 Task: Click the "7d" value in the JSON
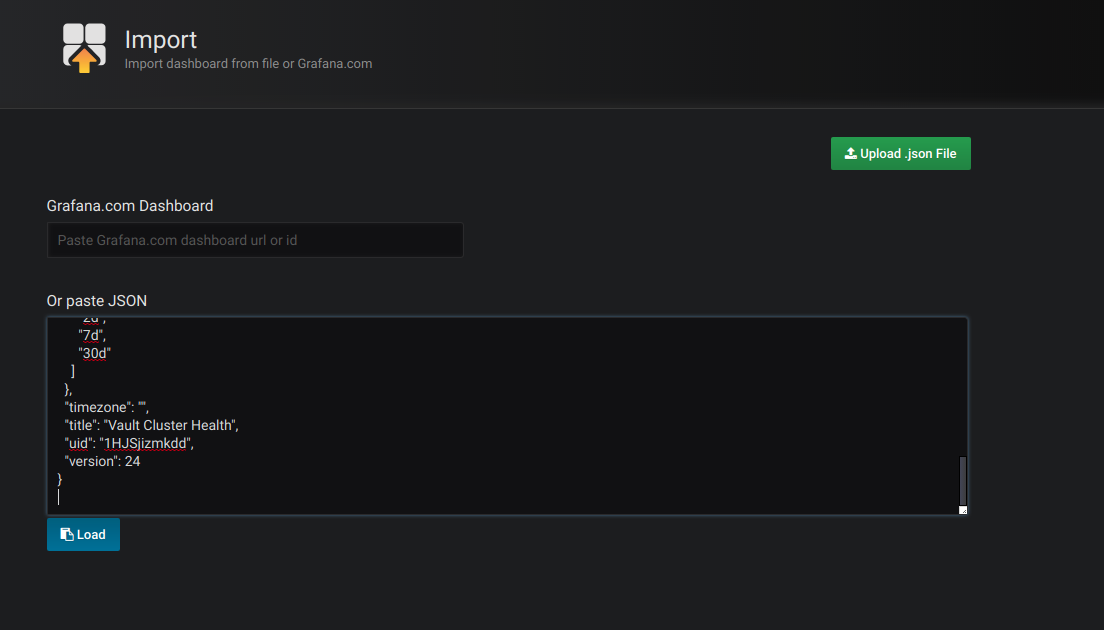(x=90, y=334)
